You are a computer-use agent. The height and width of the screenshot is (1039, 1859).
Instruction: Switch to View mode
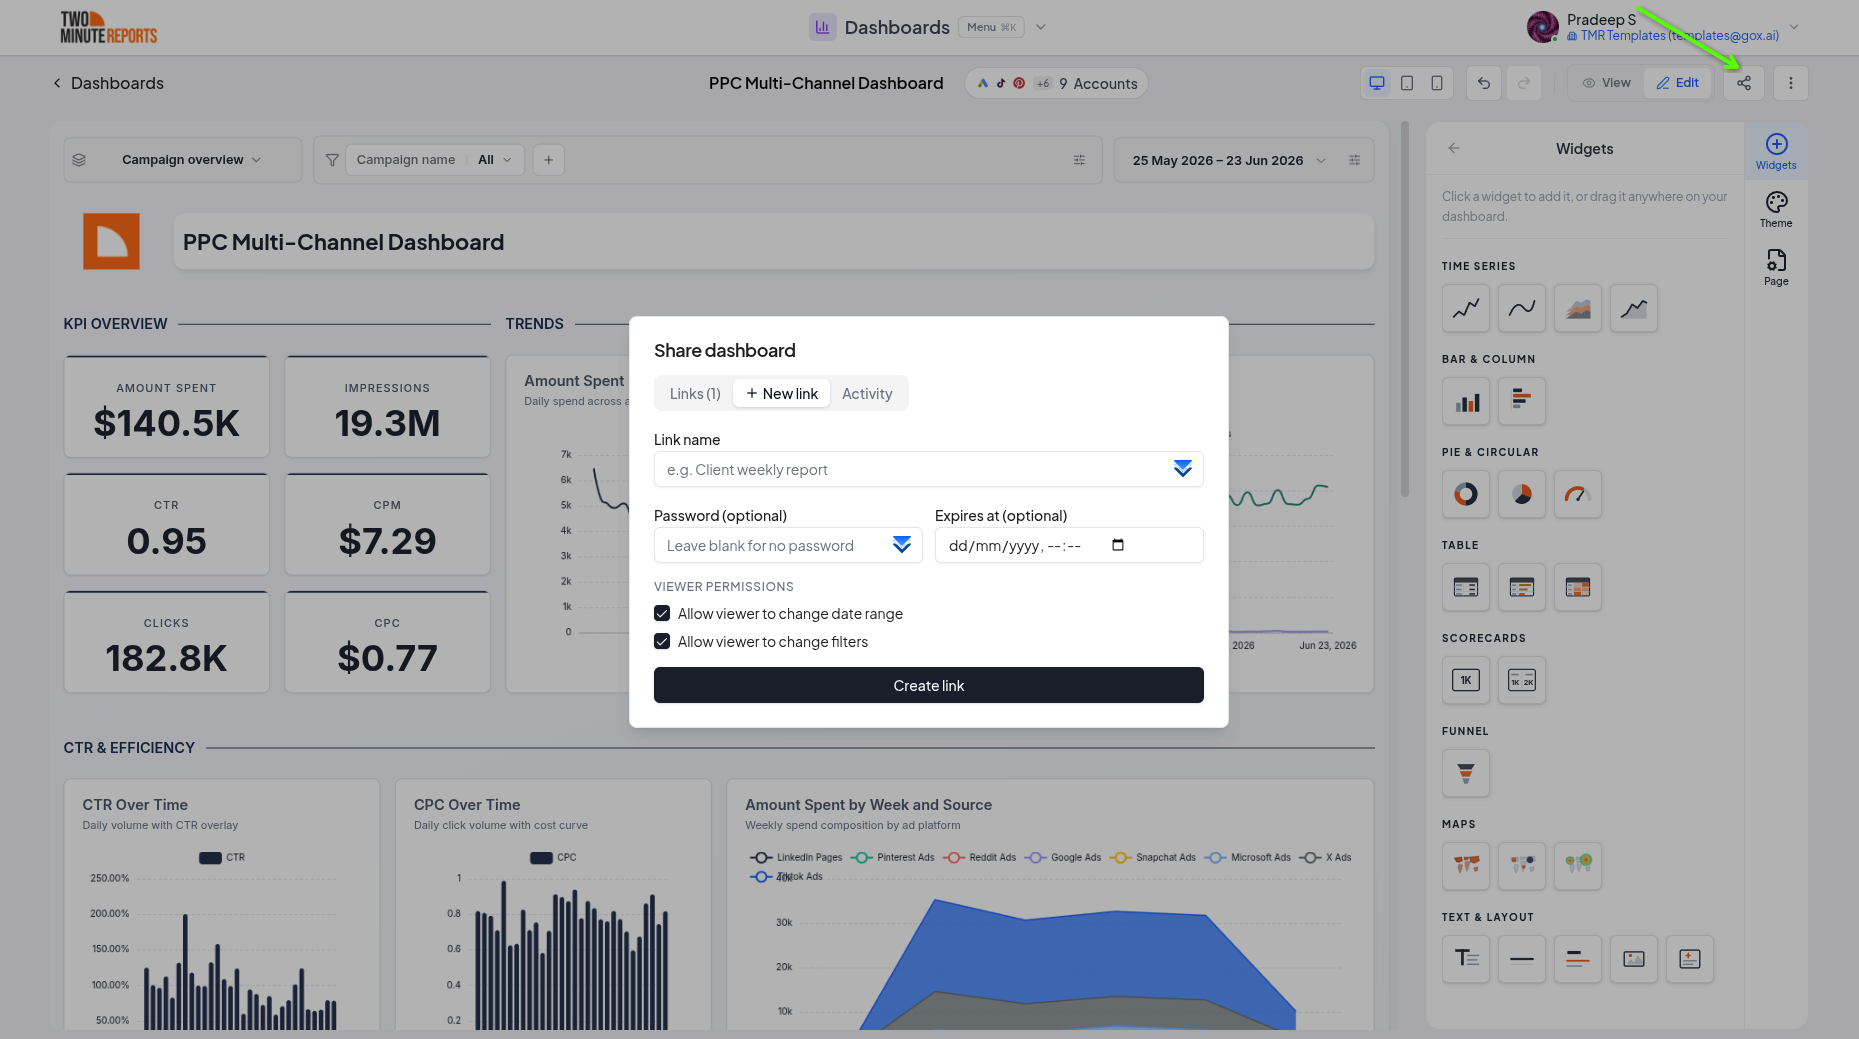1606,83
